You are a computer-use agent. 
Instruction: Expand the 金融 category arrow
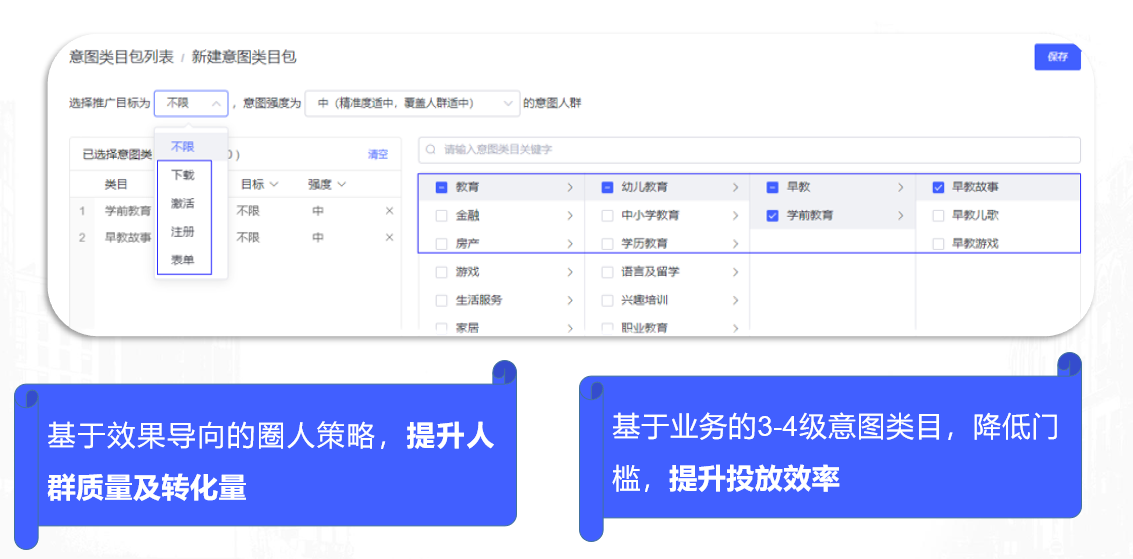pyautogui.click(x=570, y=215)
